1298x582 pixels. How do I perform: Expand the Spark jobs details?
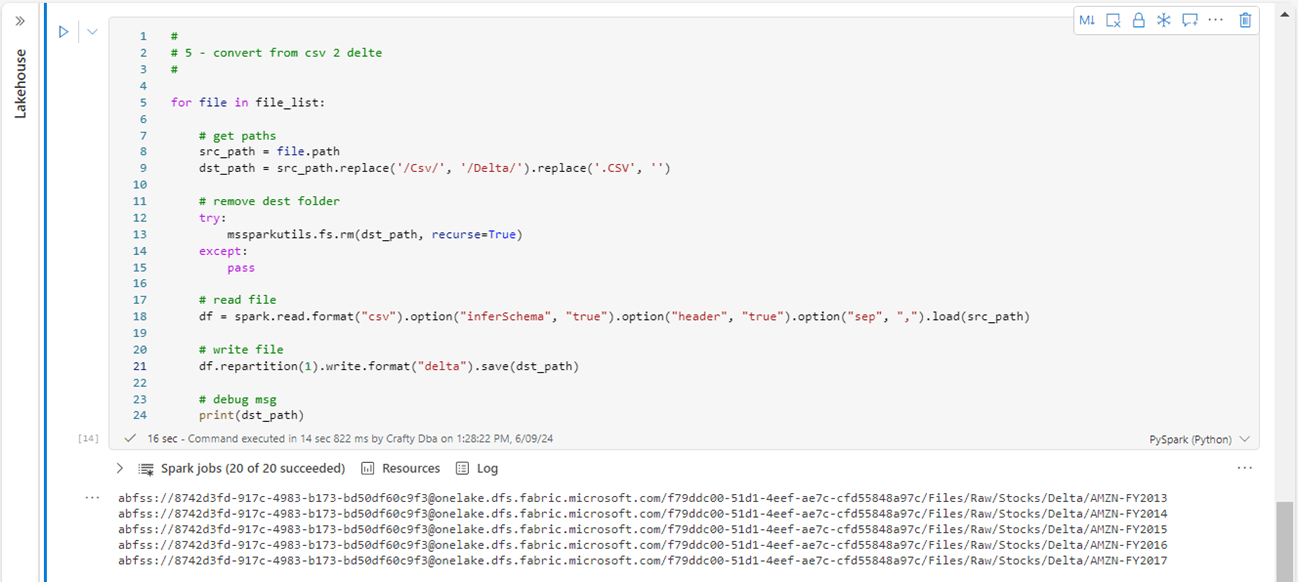120,468
